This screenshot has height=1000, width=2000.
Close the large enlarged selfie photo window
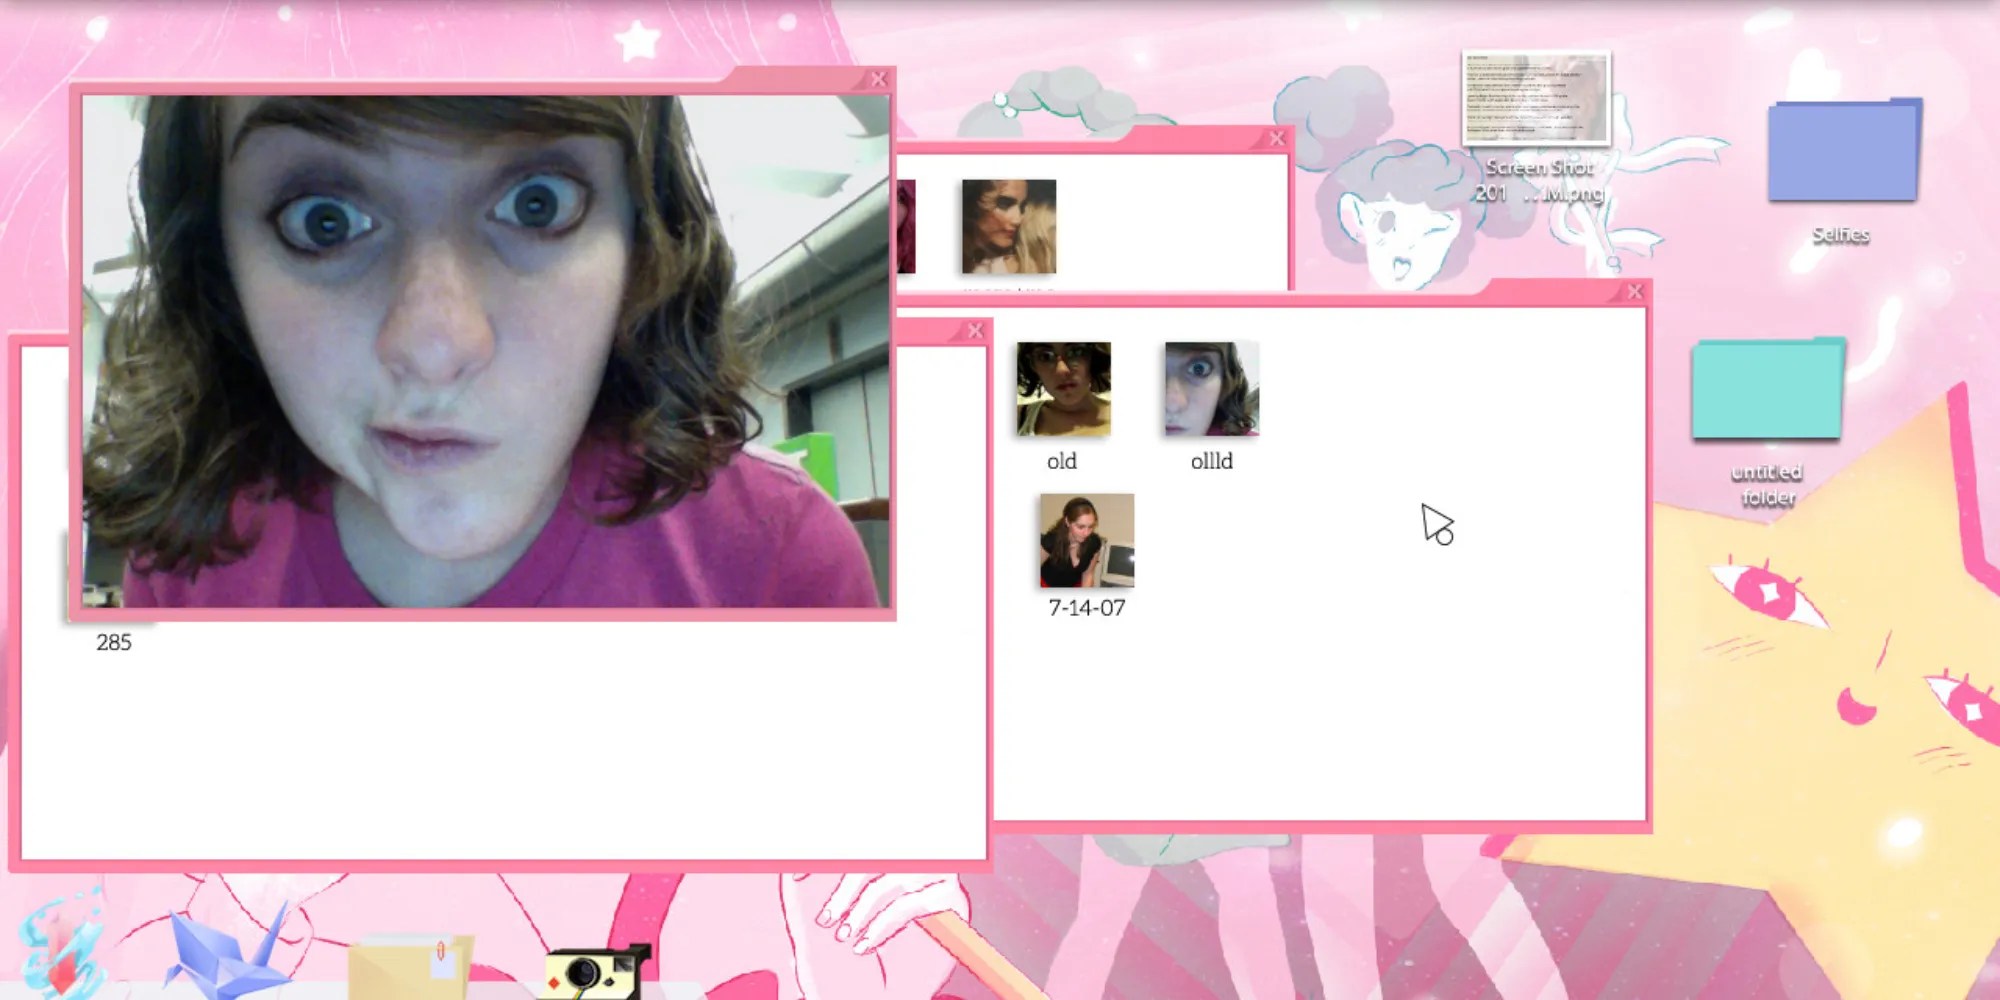point(878,79)
